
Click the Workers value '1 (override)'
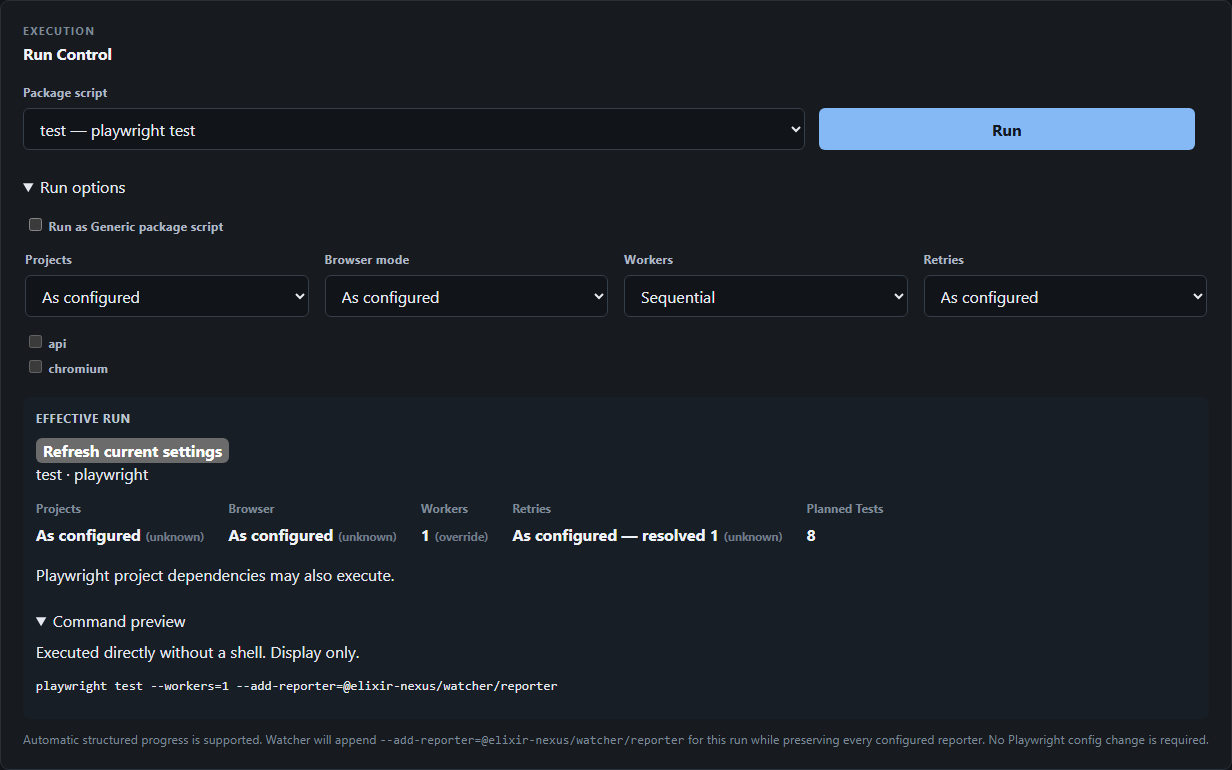tap(454, 536)
